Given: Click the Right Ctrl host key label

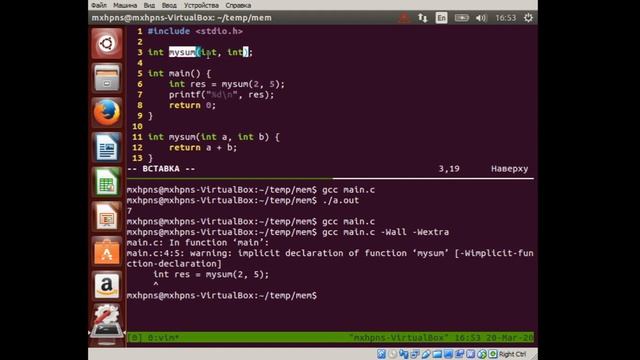Looking at the screenshot, I should 513,354.
